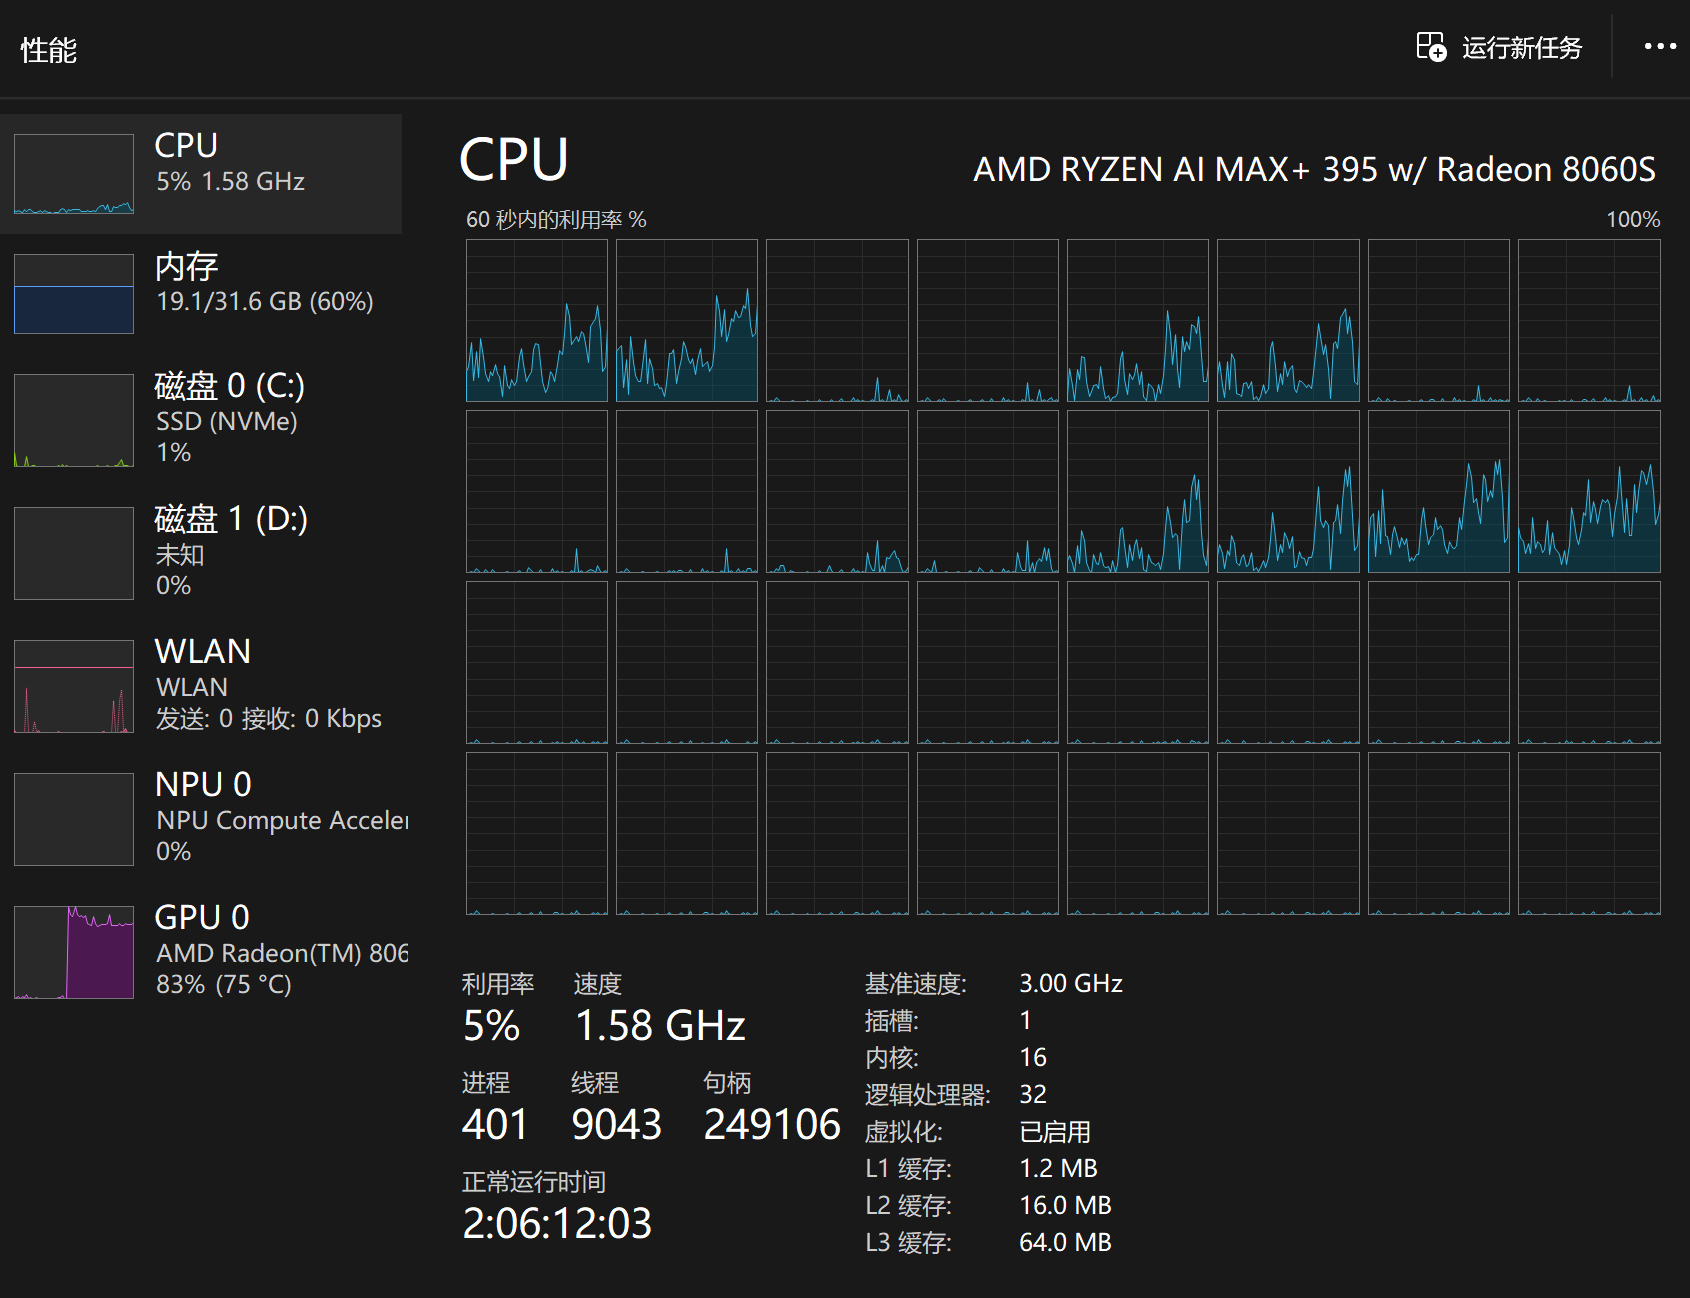Click the 逻辑处理器 label
Image resolution: width=1690 pixels, height=1298 pixels.
click(x=927, y=1095)
